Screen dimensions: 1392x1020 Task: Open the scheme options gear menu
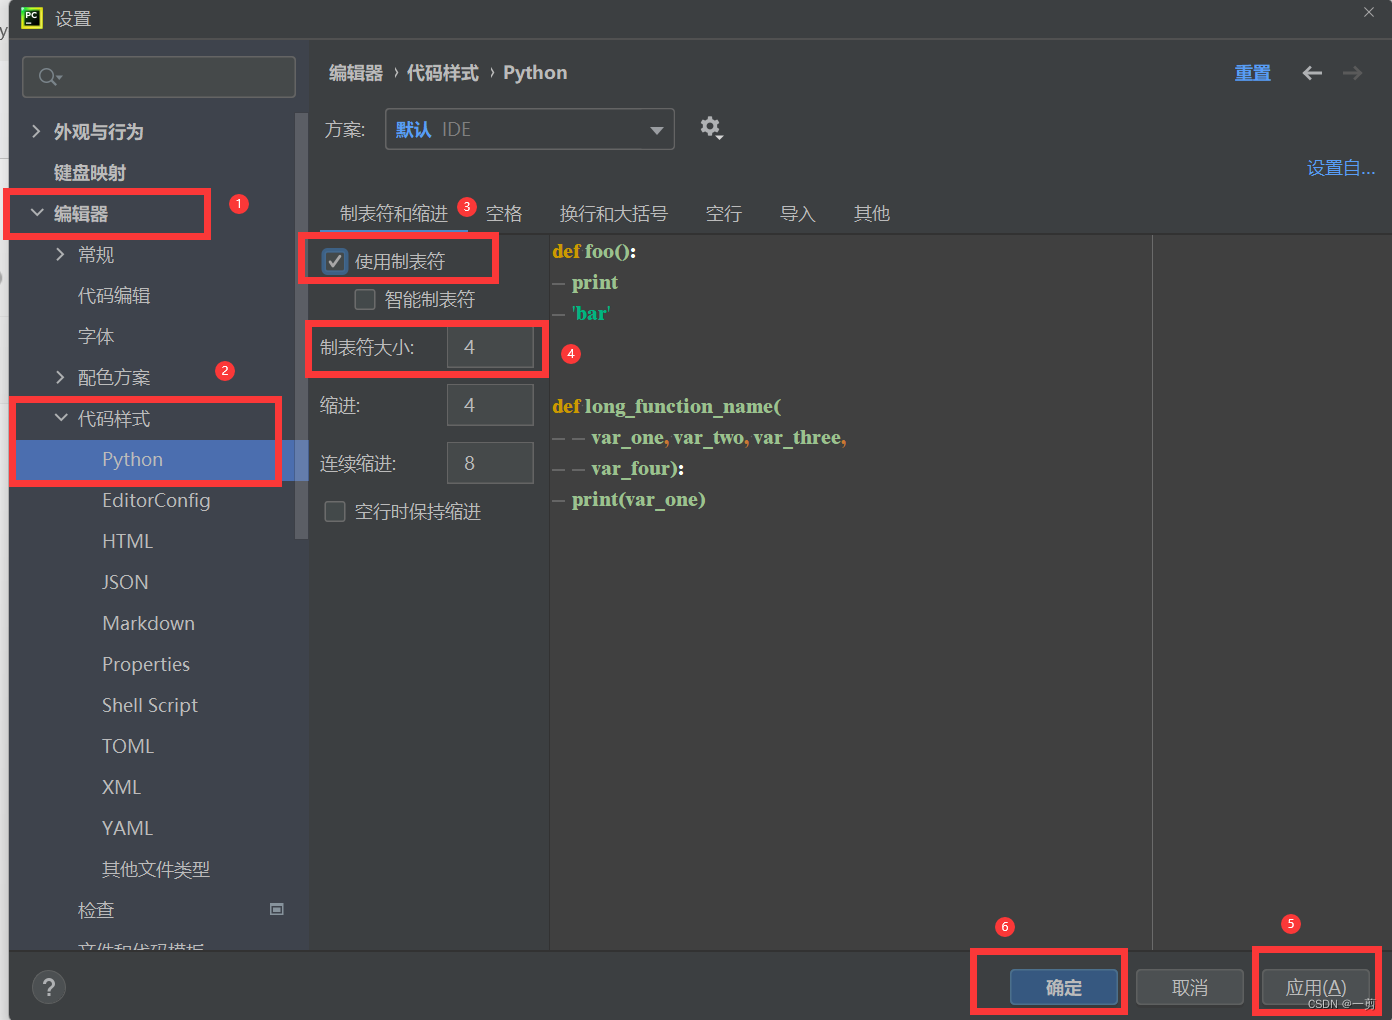[x=711, y=128]
